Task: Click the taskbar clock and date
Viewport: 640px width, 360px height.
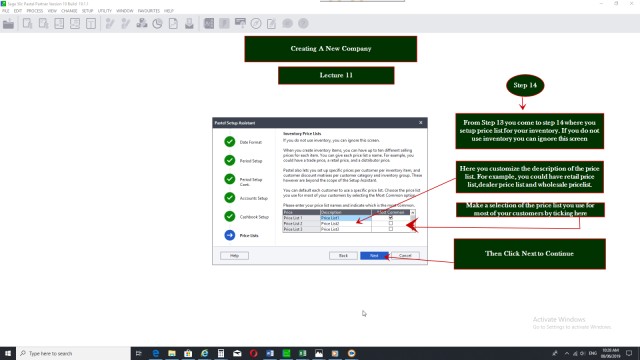Action: [611, 353]
